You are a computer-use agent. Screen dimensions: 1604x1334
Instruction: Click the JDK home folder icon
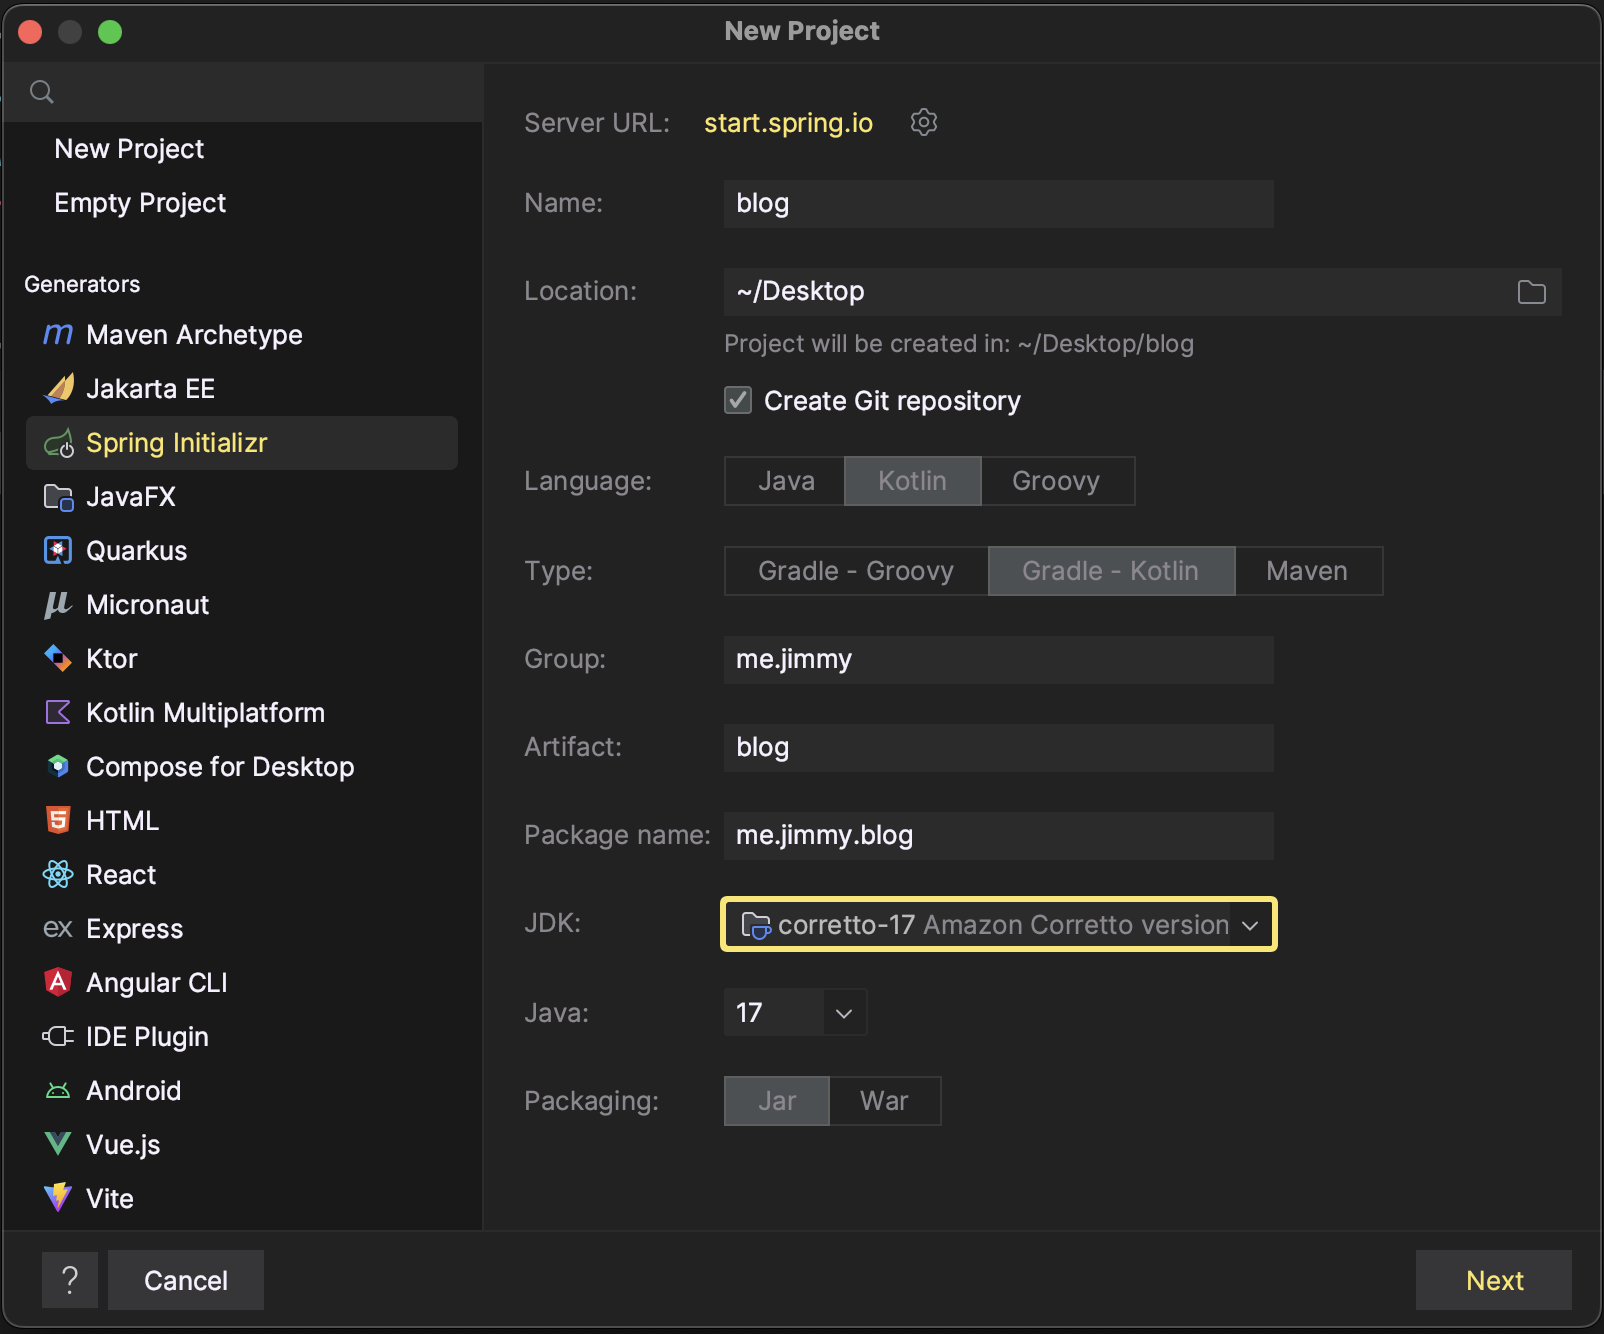[x=756, y=926]
